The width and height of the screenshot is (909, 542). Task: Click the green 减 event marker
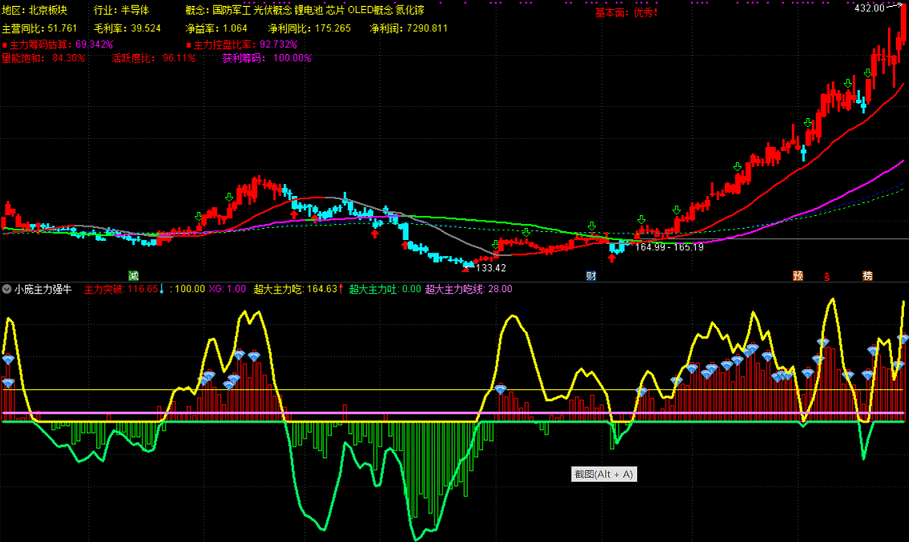point(132,275)
